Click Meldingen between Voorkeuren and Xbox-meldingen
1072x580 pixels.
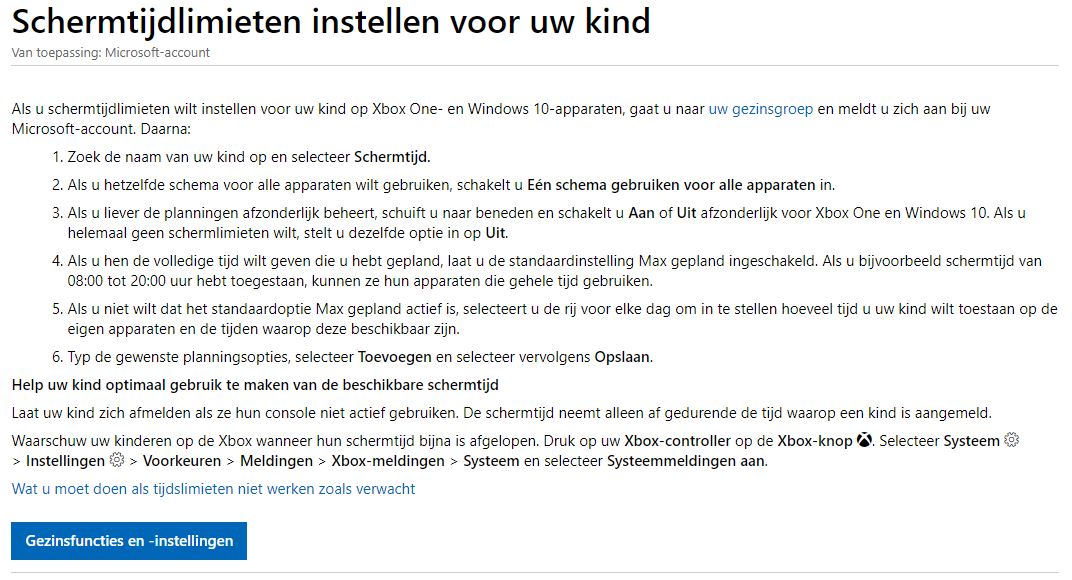[276, 461]
